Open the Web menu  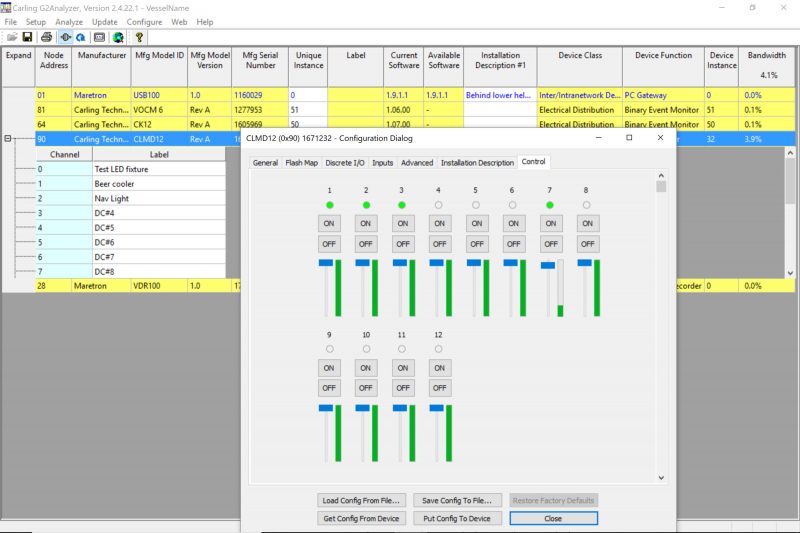(179, 22)
